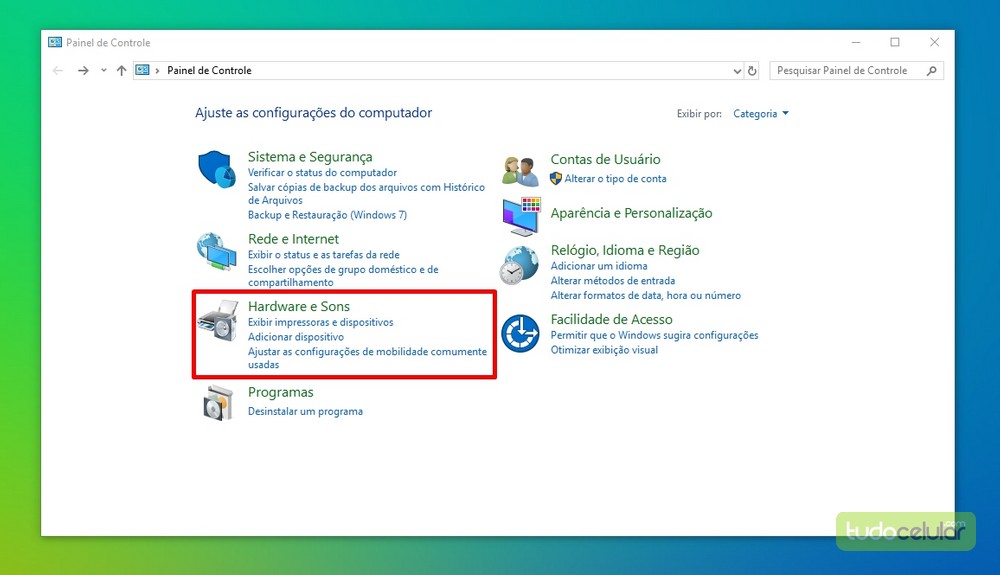The height and width of the screenshot is (575, 1000).
Task: Open Adicionar um idioma link
Action: tap(599, 266)
